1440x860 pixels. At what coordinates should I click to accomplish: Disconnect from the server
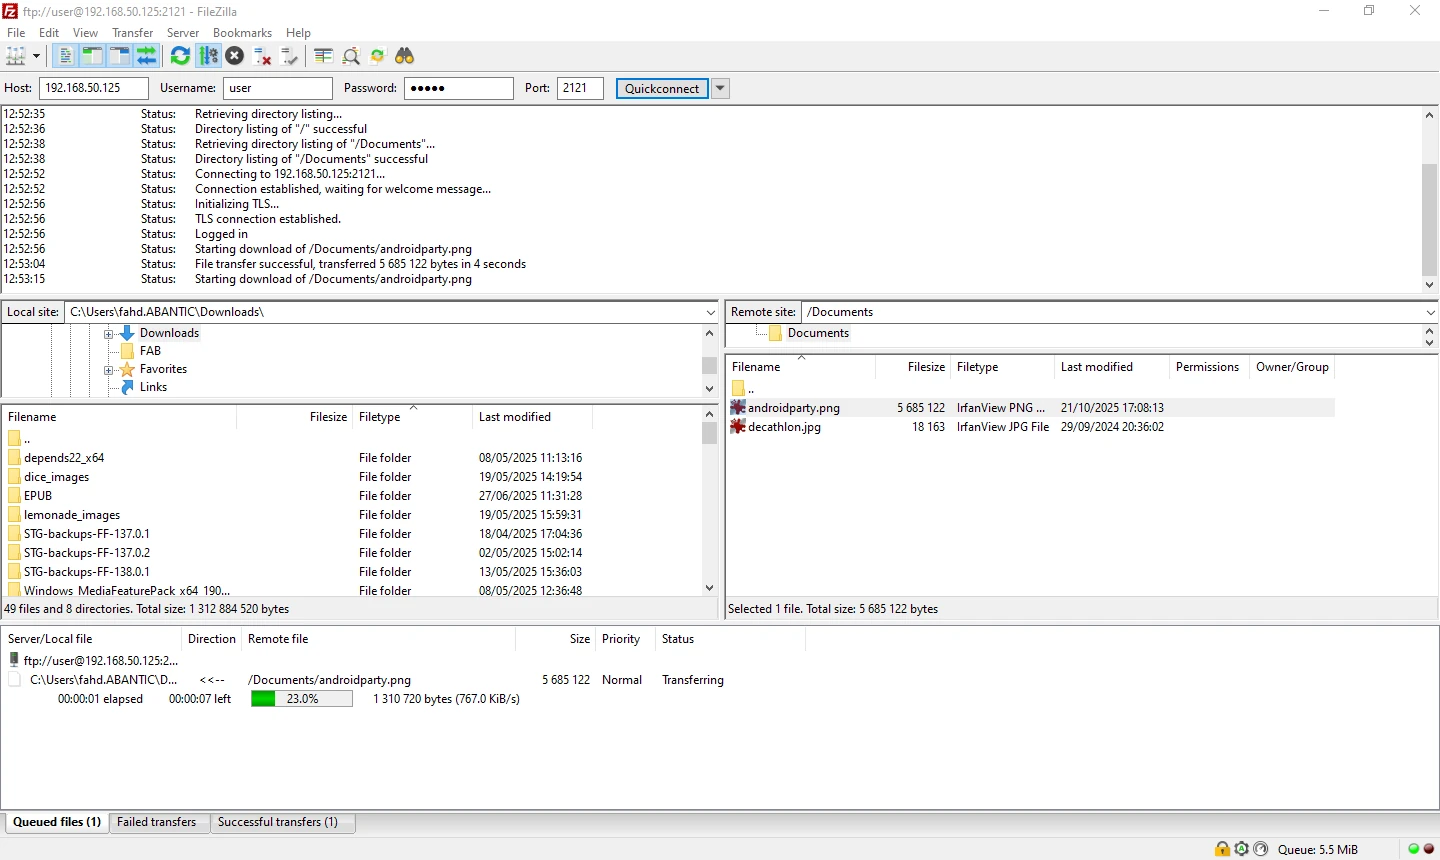(260, 56)
